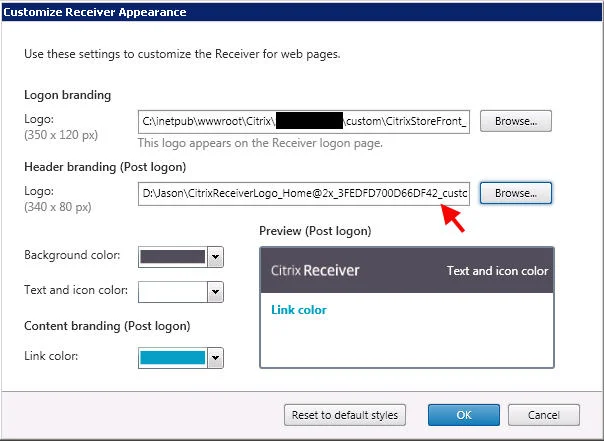The image size is (604, 441).
Task: Click Browse for the Logon branding logo
Action: click(x=516, y=121)
